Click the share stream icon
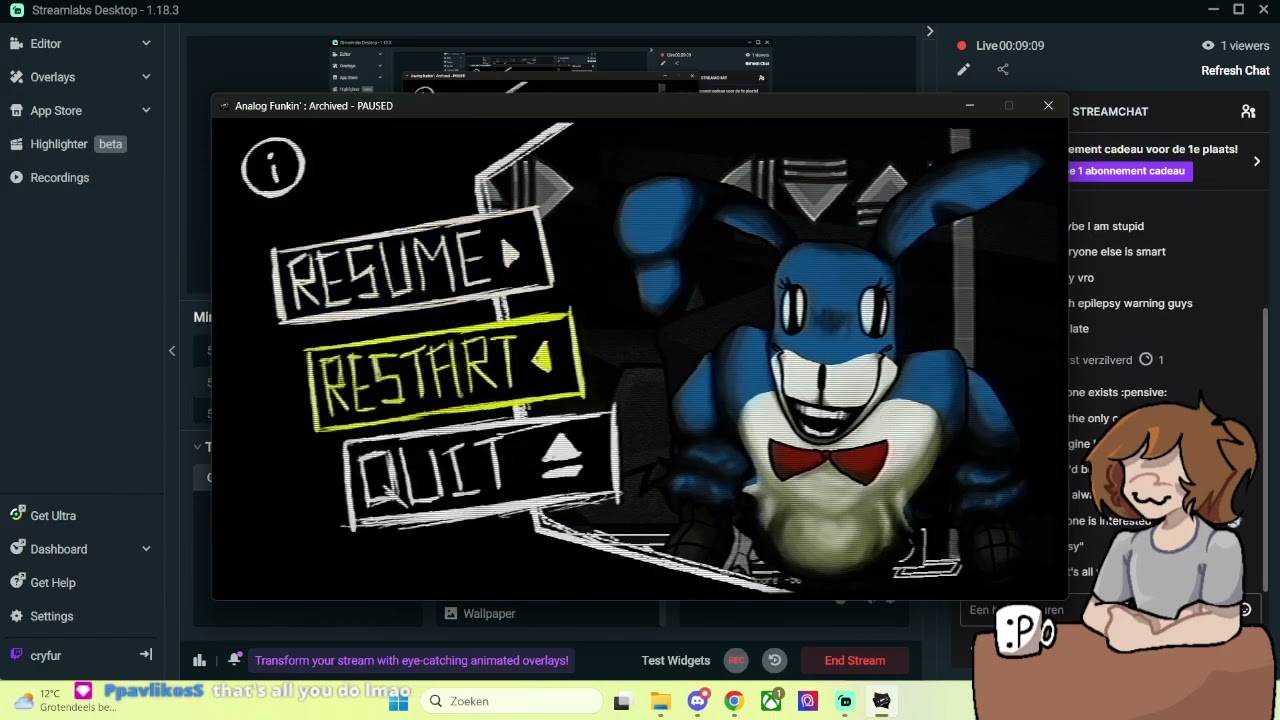1280x720 pixels. tap(1003, 69)
